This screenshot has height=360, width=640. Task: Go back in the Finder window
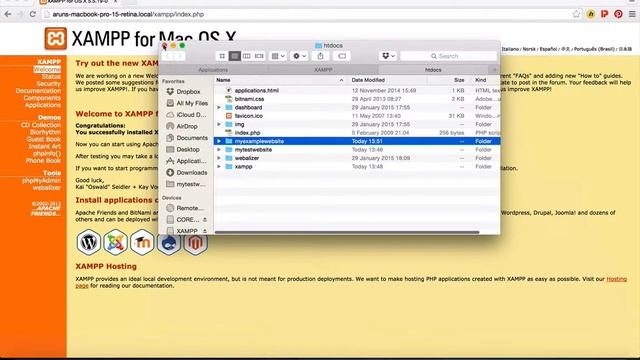click(168, 56)
